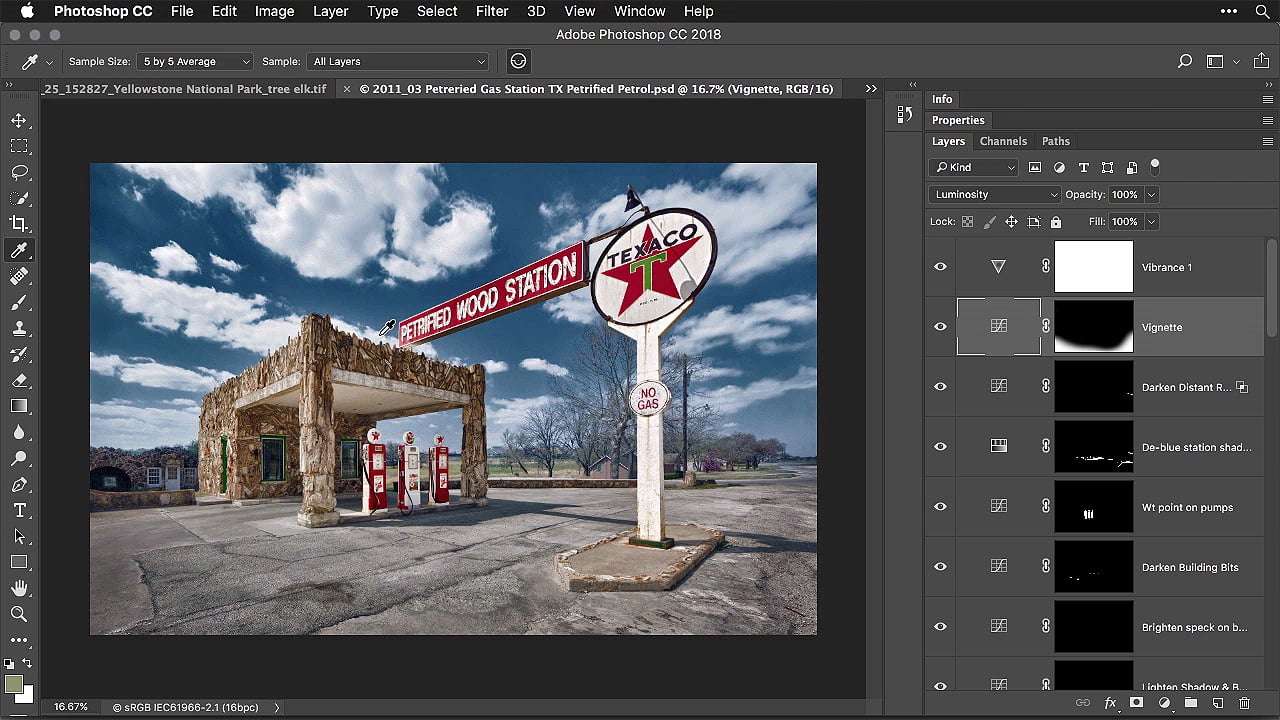Select the Hand tool
The height and width of the screenshot is (720, 1280).
(19, 588)
